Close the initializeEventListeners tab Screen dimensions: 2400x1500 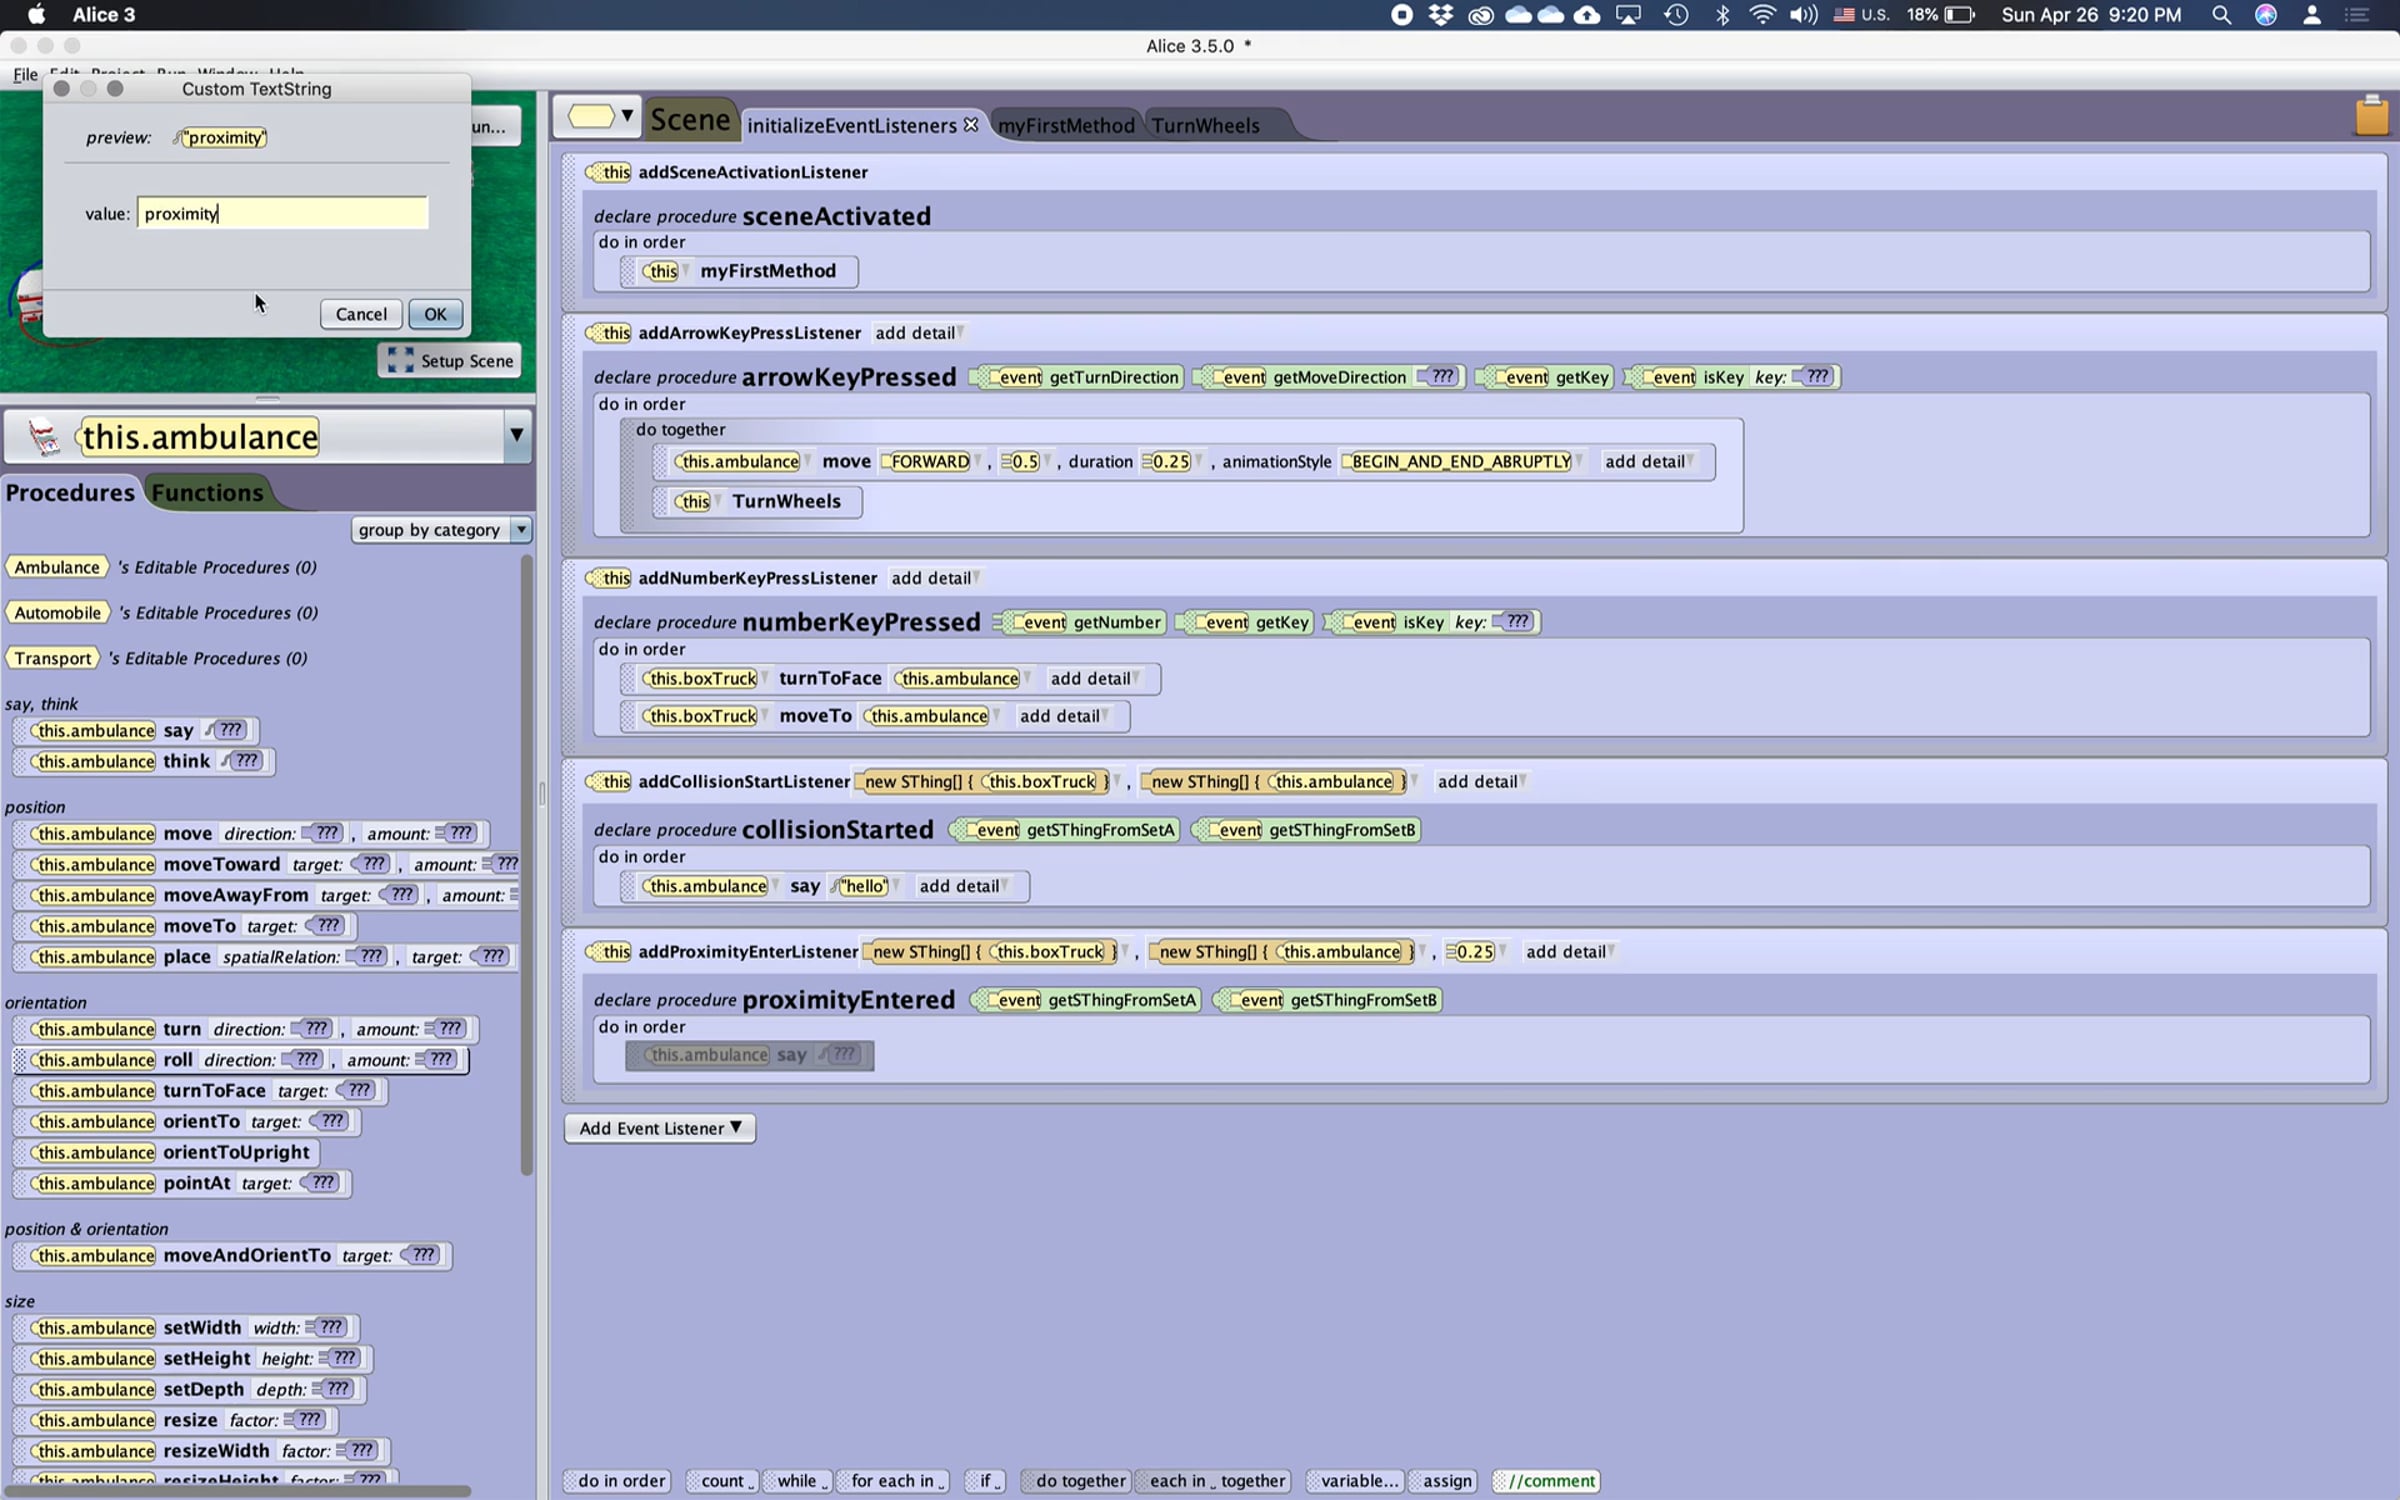point(971,125)
